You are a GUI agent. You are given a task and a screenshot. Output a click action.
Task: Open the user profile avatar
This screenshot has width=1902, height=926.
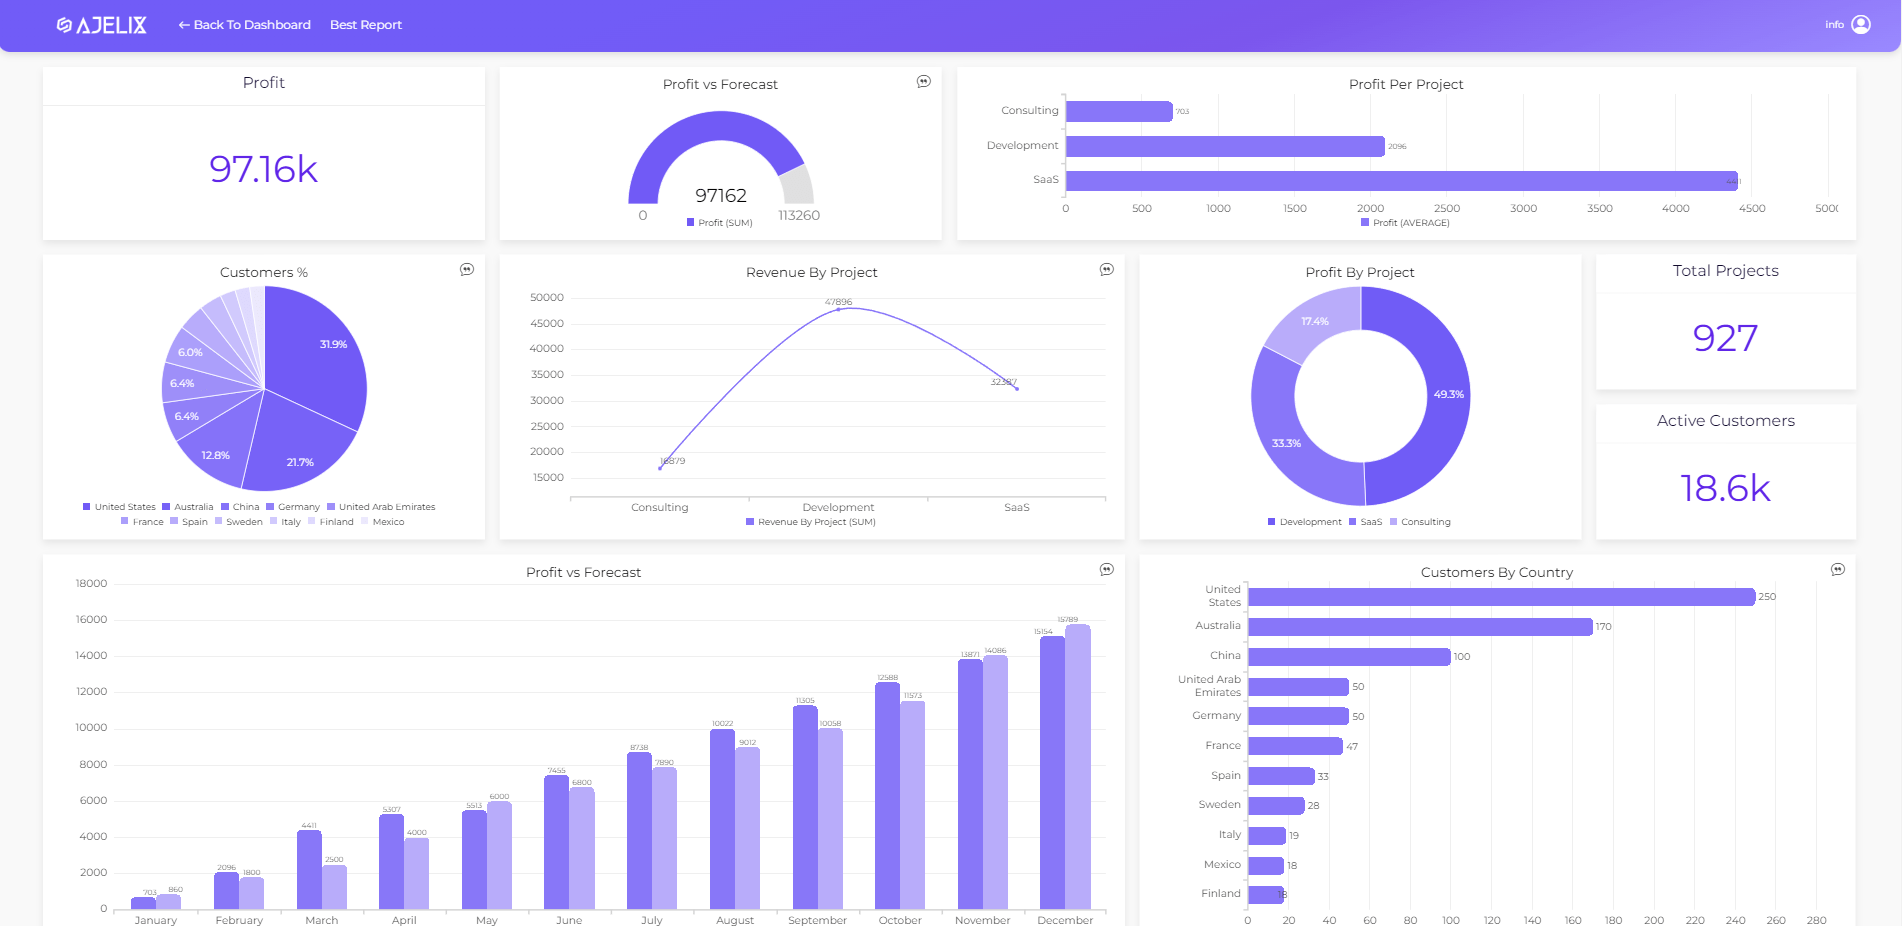coord(1863,24)
